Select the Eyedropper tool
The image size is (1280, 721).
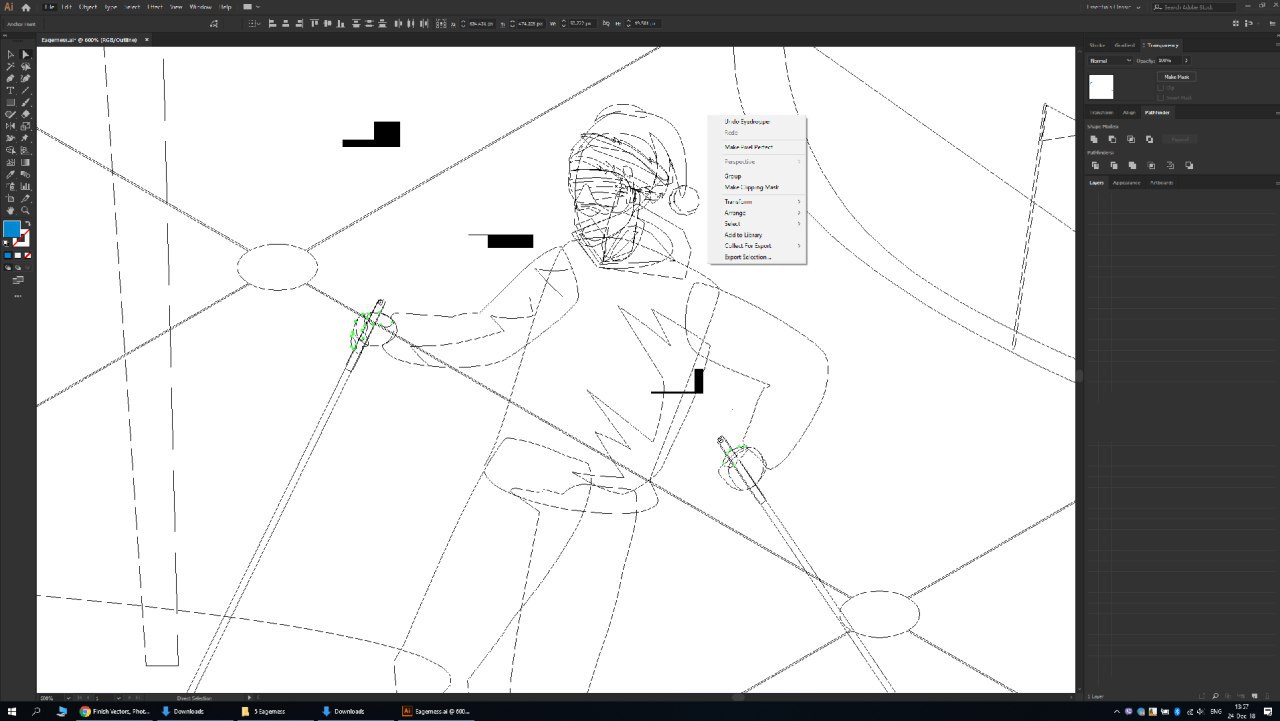tap(10, 174)
